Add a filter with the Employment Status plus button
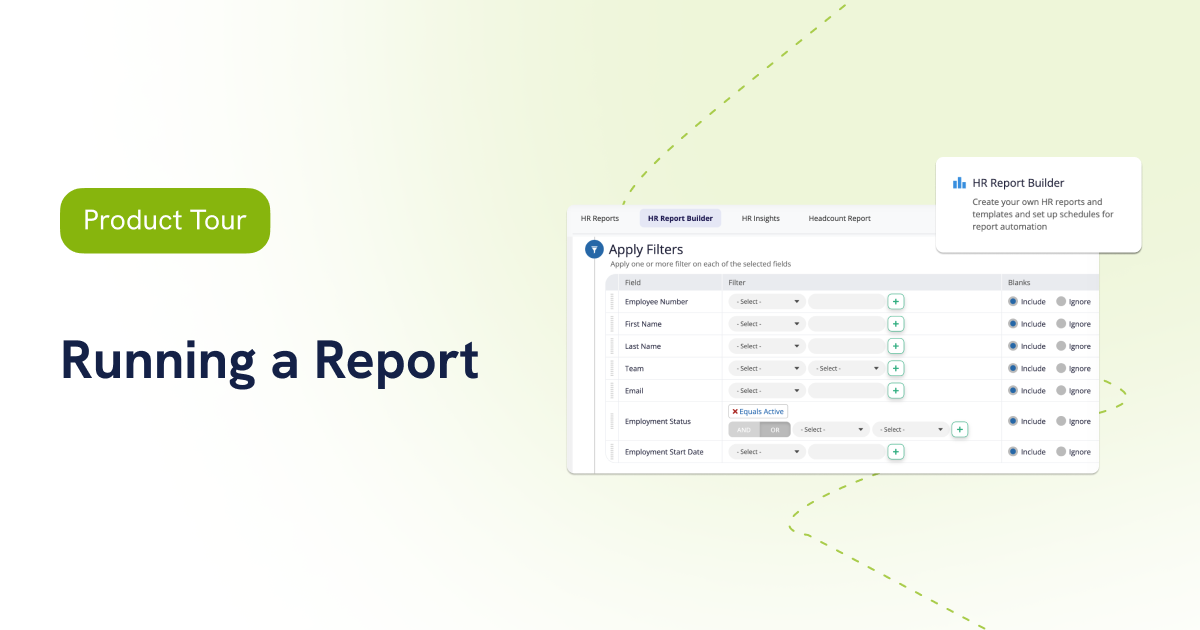 pyautogui.click(x=960, y=429)
